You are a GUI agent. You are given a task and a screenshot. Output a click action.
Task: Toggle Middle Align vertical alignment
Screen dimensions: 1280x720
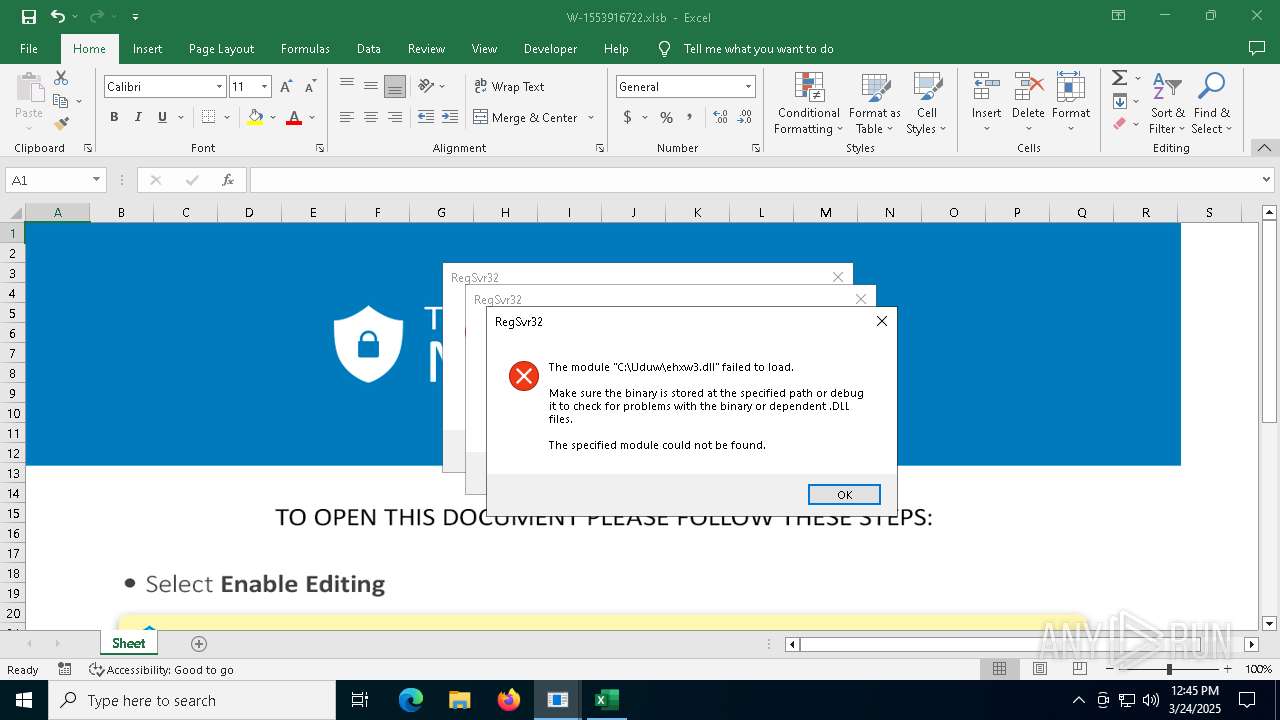pos(371,86)
